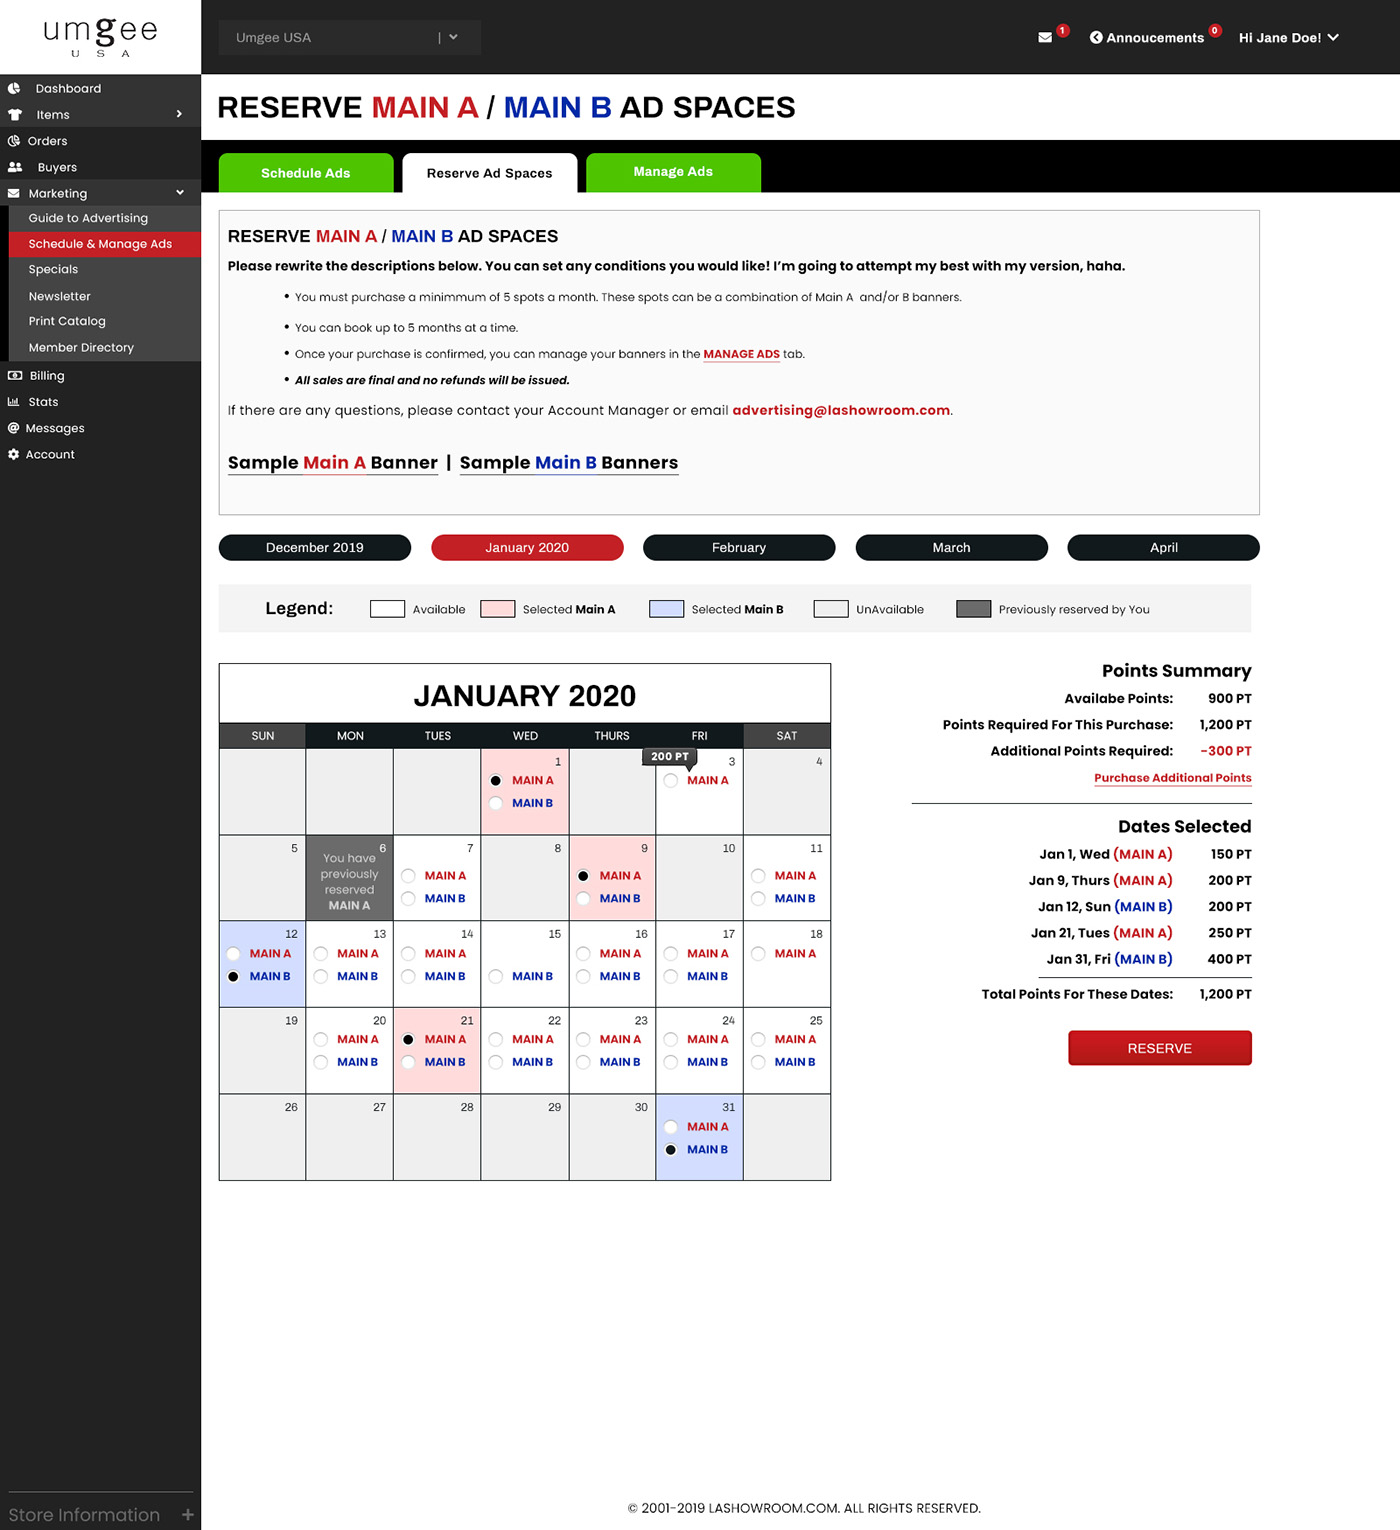The image size is (1400, 1530).
Task: Select MAIN A radio on January 3
Action: 671,781
